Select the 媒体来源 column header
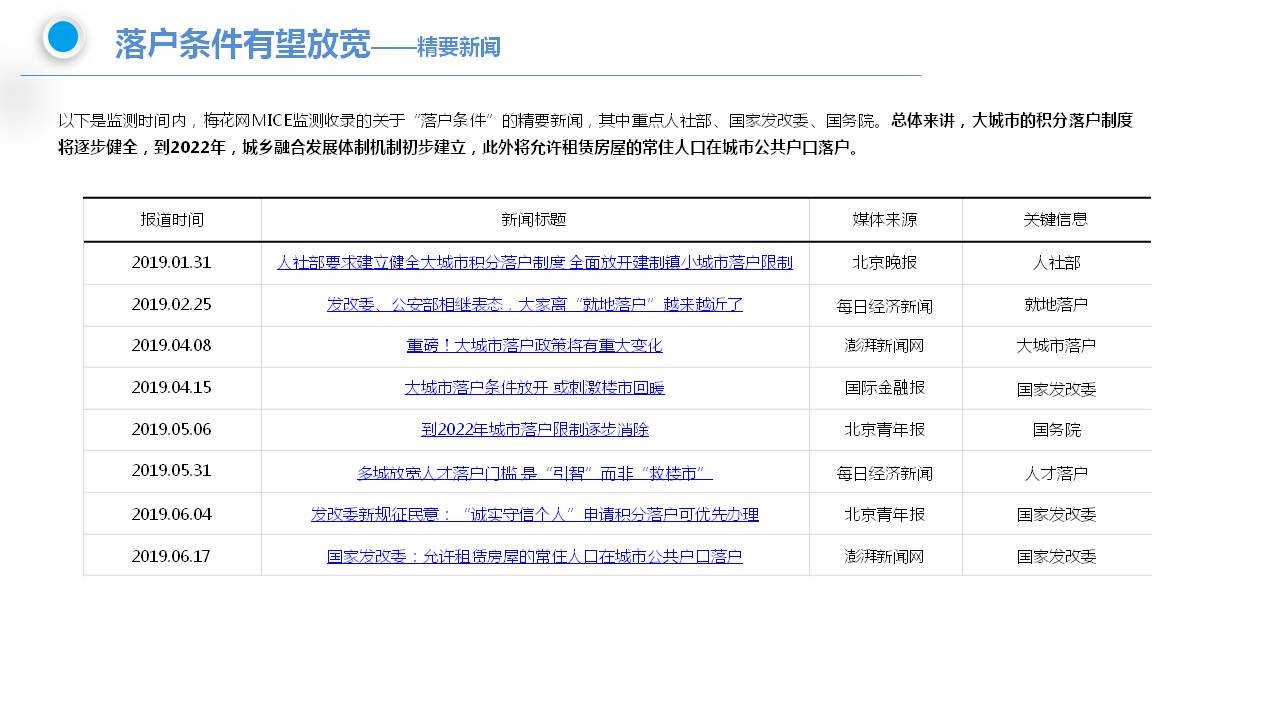This screenshot has height=720, width=1280. tap(885, 220)
